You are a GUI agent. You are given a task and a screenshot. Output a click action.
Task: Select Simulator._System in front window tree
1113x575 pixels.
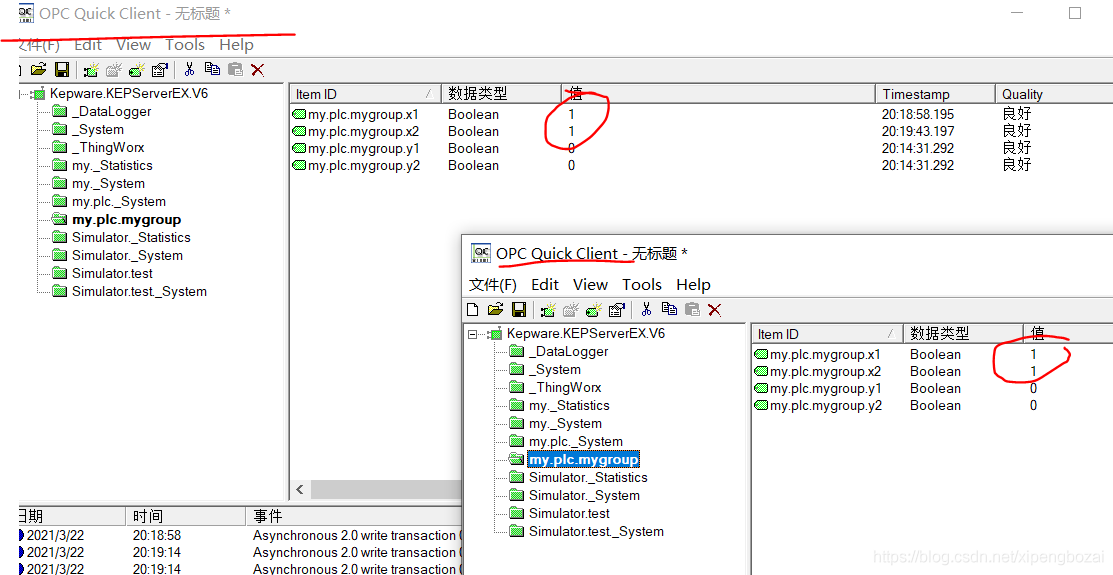tap(584, 495)
